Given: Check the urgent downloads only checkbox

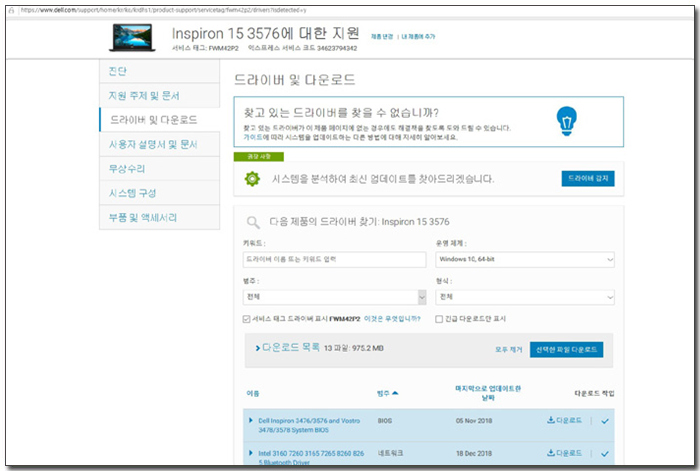Looking at the screenshot, I should tap(439, 319).
